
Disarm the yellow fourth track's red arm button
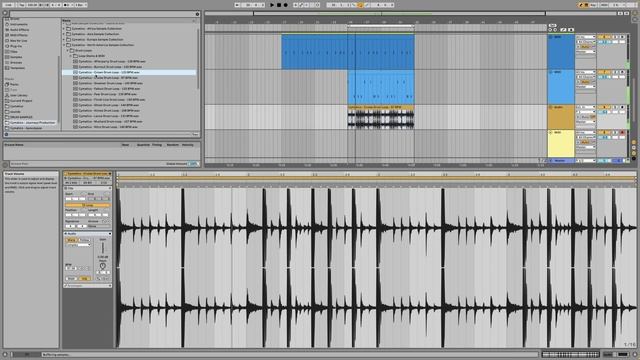pyautogui.click(x=622, y=133)
